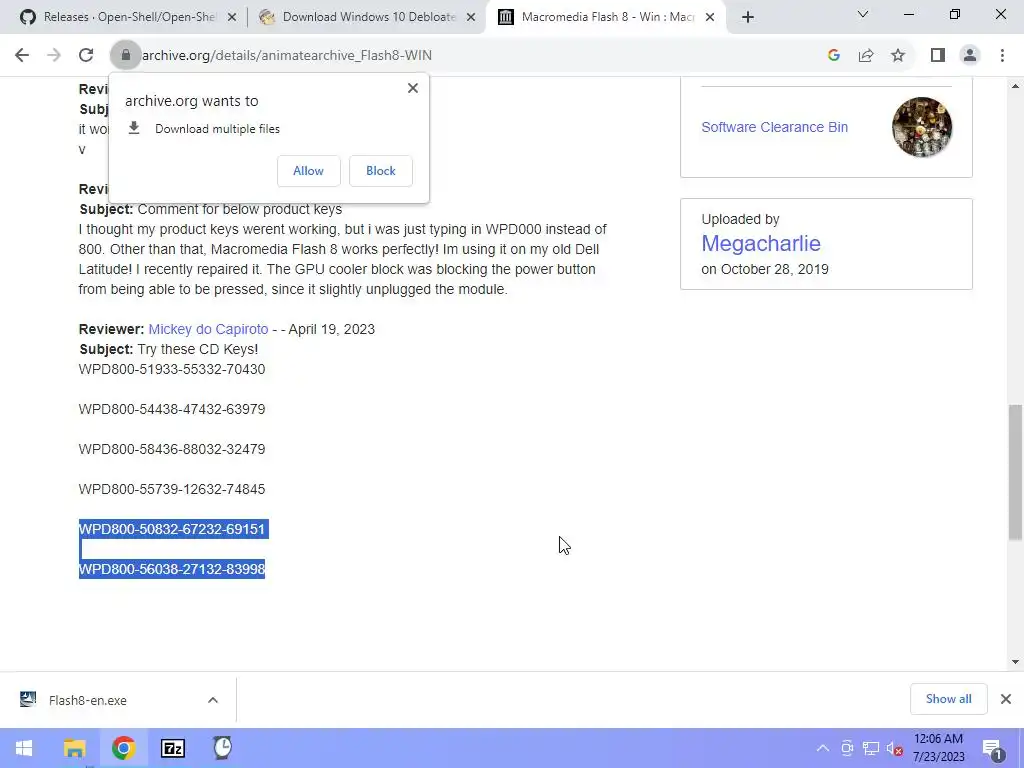Open the Chrome side panel
Screen dimensions: 1024x768
[x=938, y=56]
